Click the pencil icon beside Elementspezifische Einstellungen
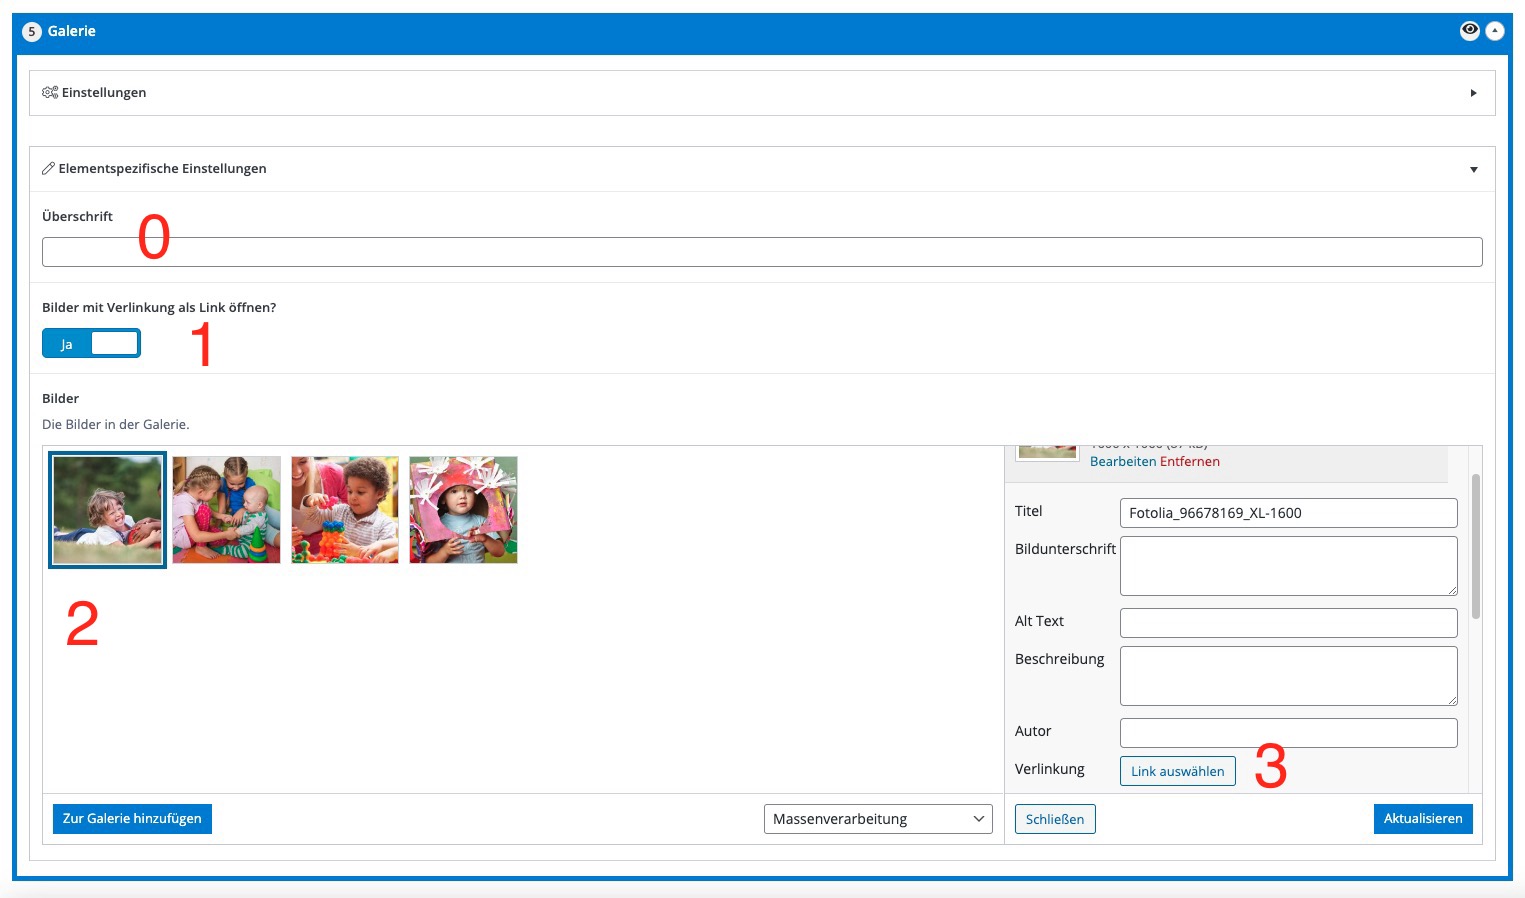Image resolution: width=1525 pixels, height=898 pixels. pyautogui.click(x=48, y=169)
